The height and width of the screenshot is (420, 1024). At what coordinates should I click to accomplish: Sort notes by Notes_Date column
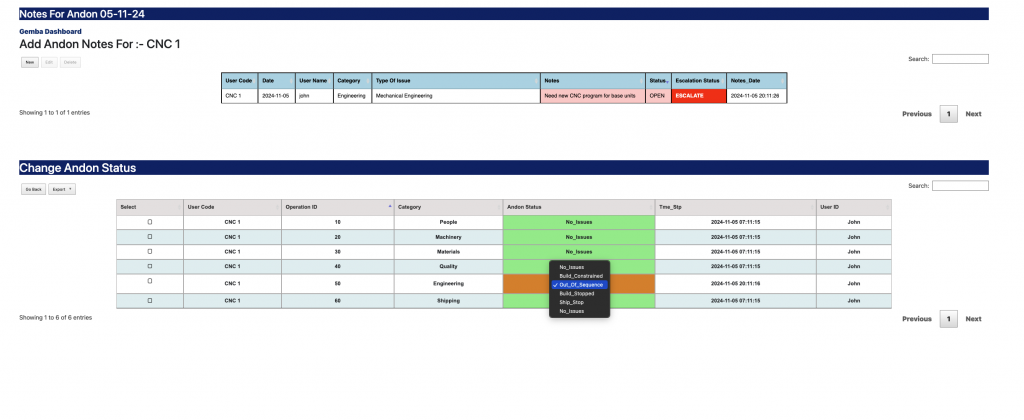tap(756, 80)
